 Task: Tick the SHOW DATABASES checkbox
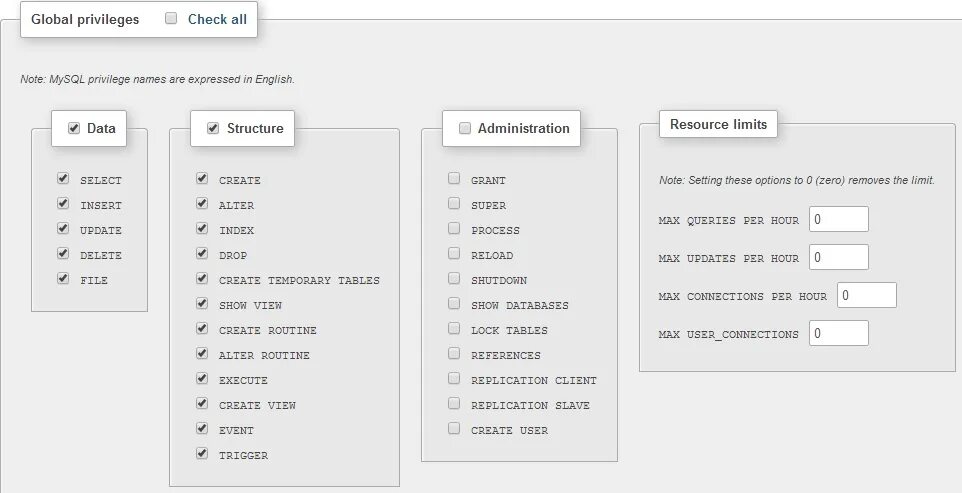point(454,304)
